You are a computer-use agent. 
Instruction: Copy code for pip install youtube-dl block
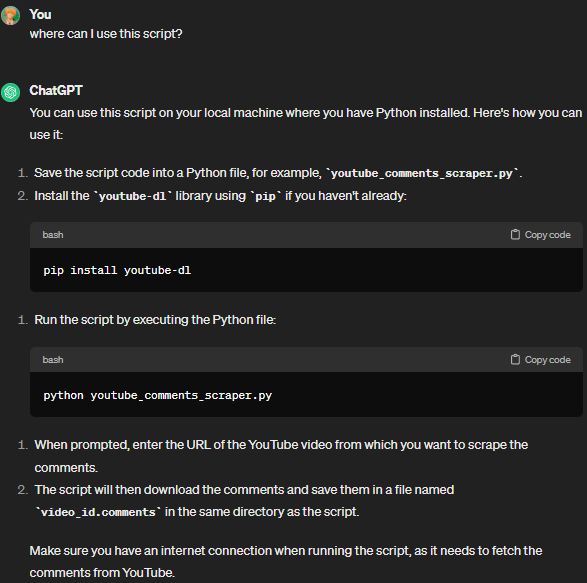click(x=541, y=234)
